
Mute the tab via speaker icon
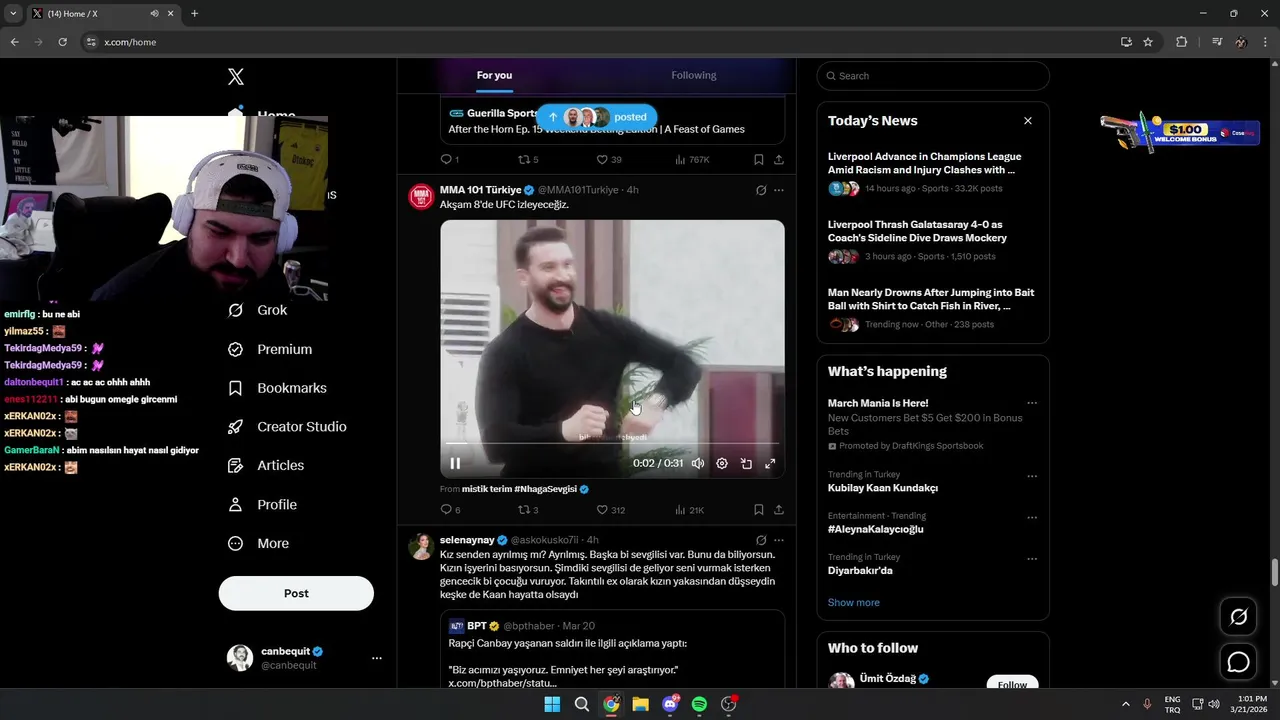[154, 14]
